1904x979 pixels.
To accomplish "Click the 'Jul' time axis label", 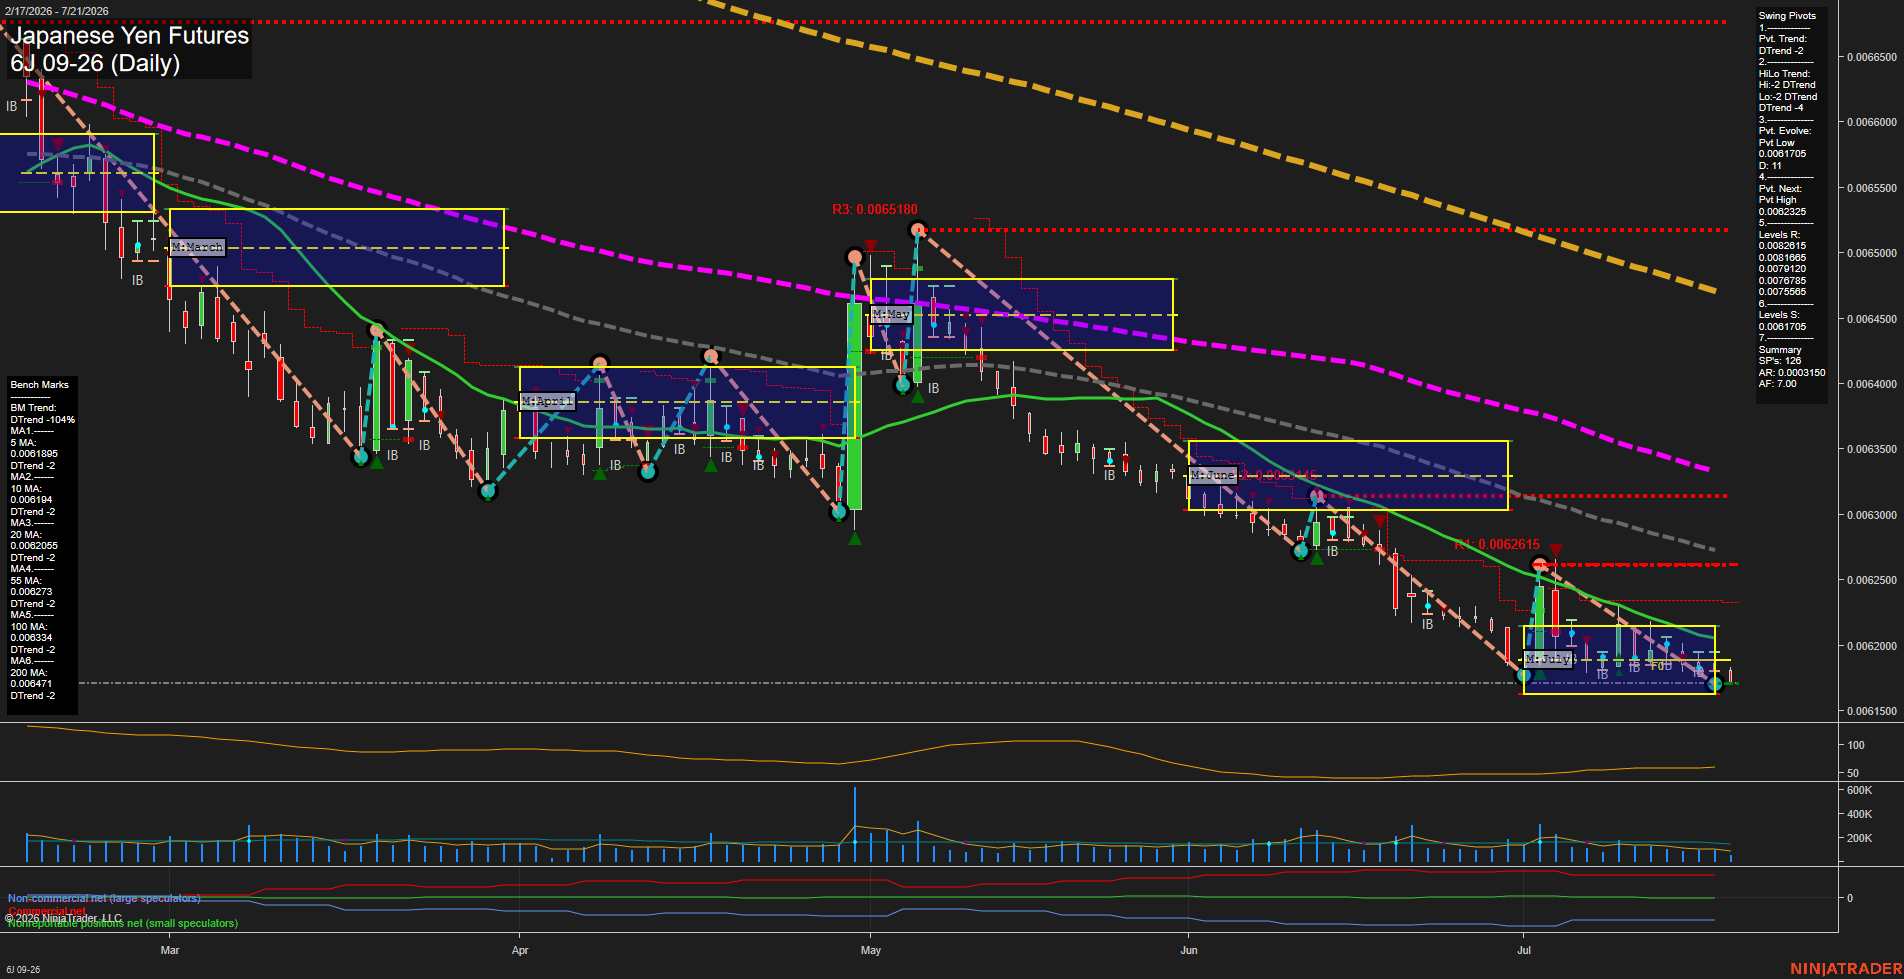I will pos(1524,950).
